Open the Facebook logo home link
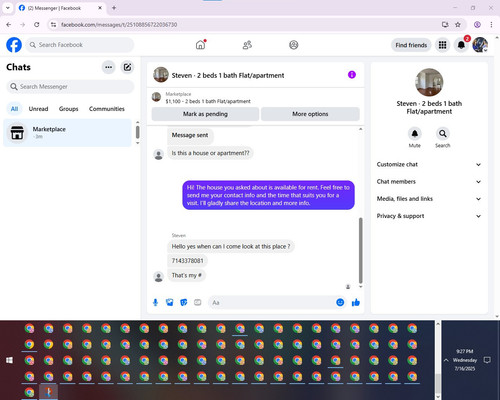500x400 pixels. (14, 45)
